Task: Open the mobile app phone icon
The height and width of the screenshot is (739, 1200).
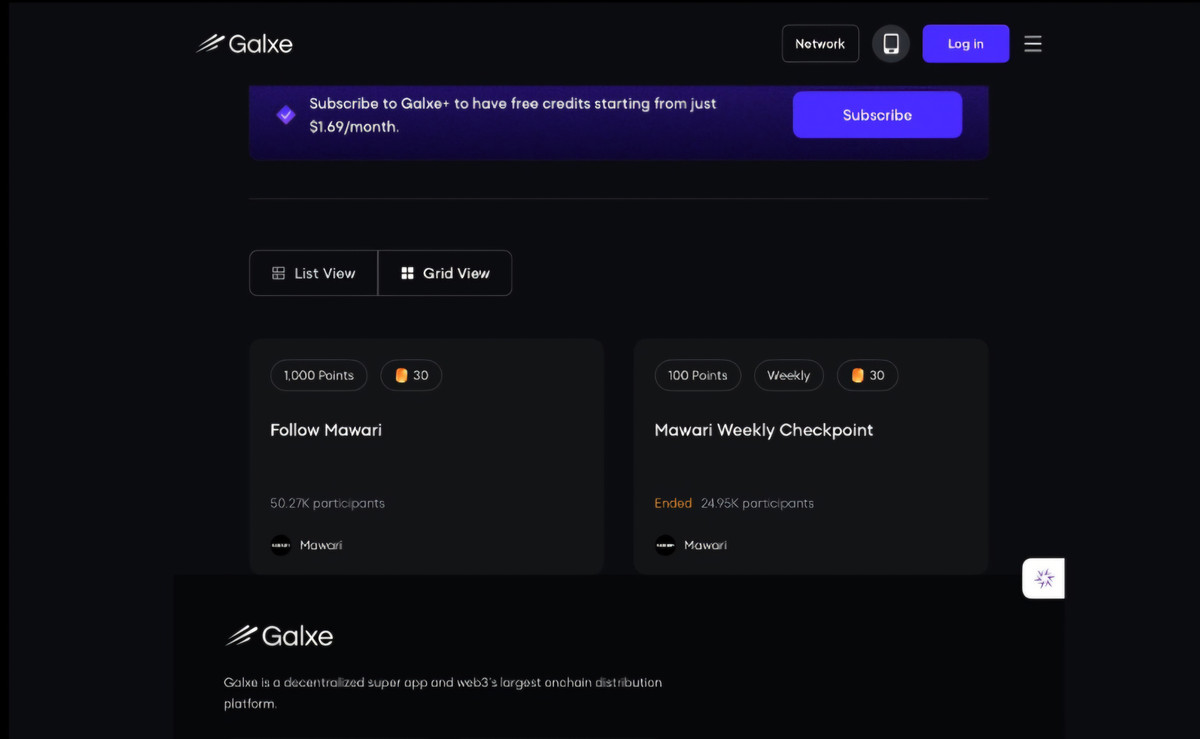Action: point(891,44)
